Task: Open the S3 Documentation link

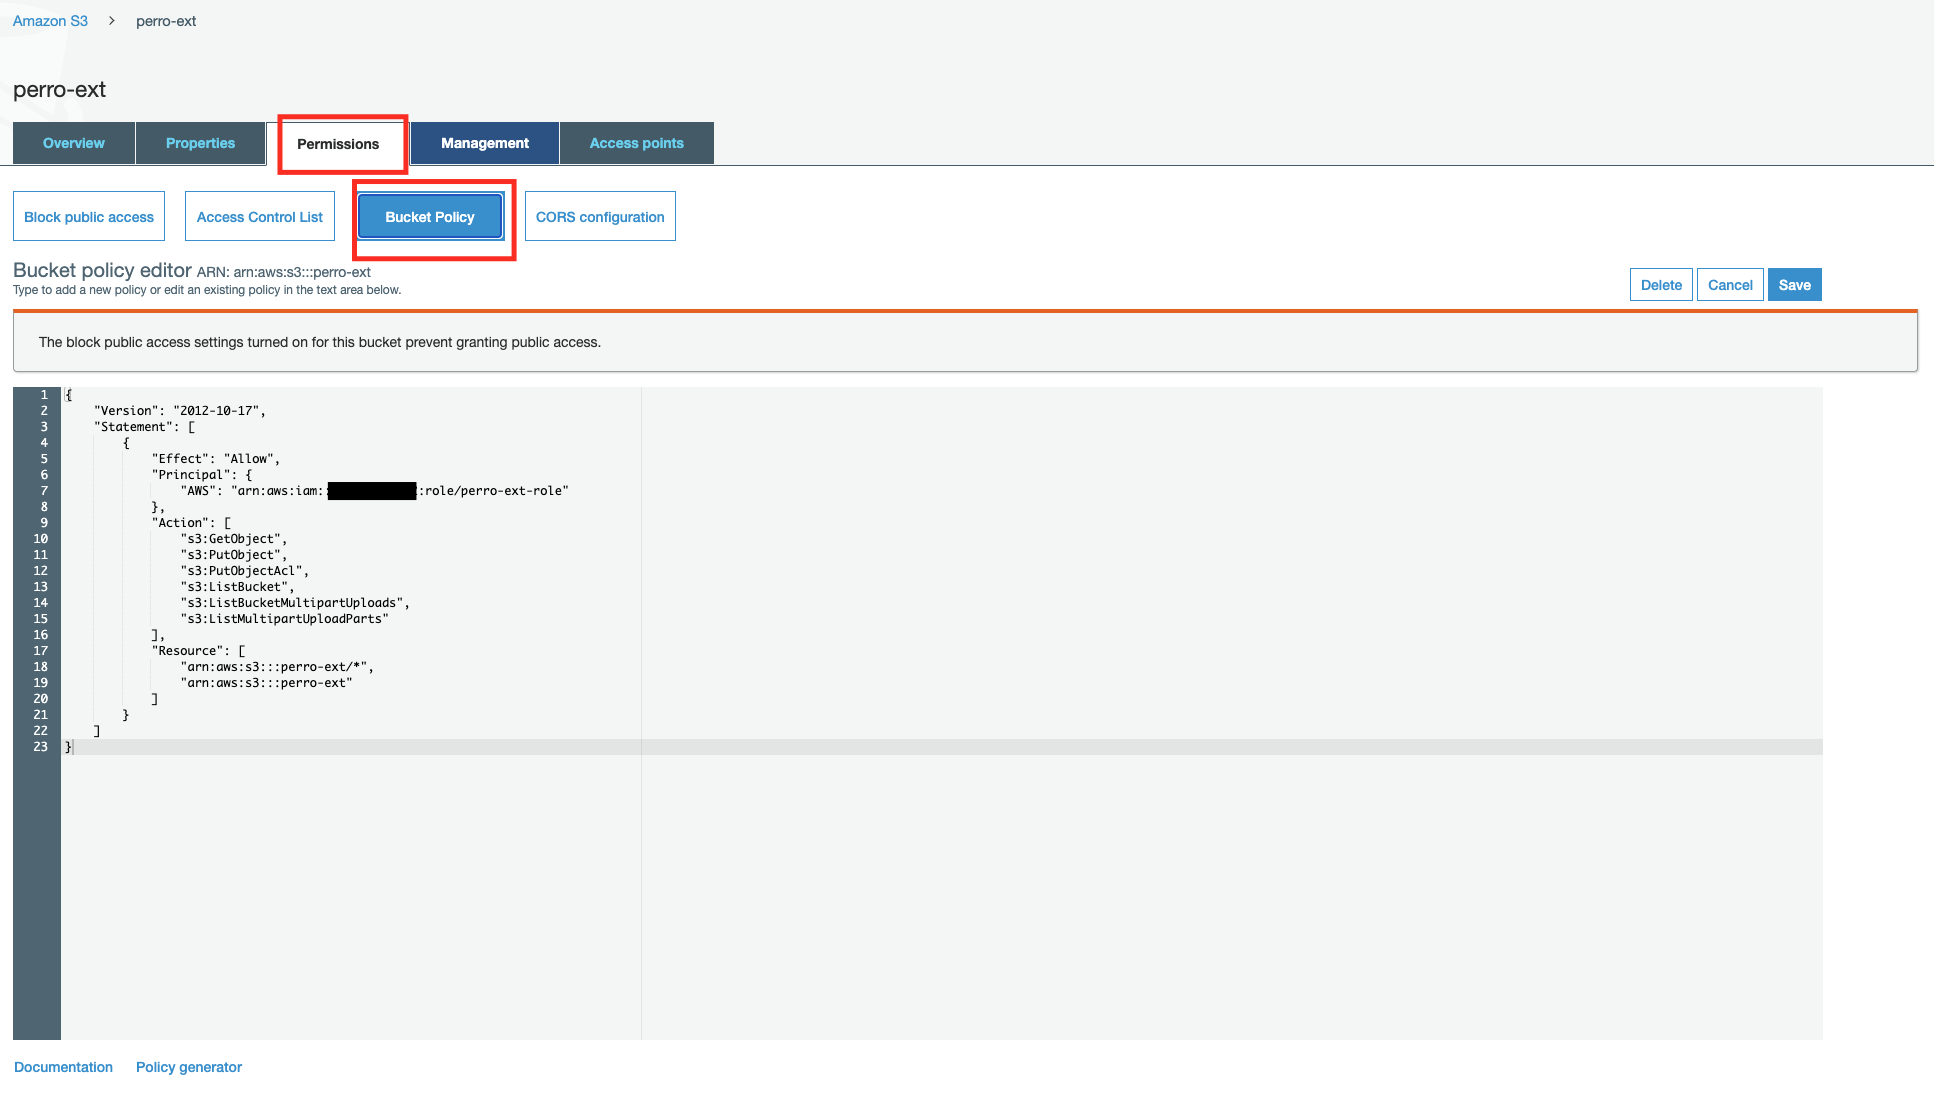Action: 63,1067
